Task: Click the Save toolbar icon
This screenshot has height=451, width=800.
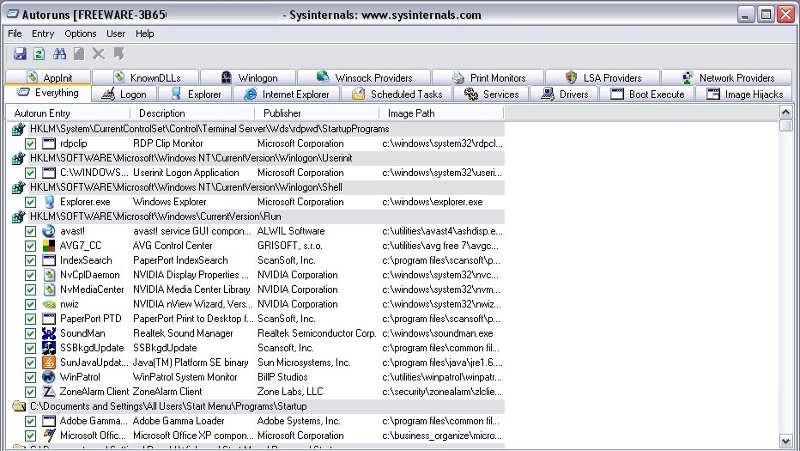Action: tap(20, 54)
